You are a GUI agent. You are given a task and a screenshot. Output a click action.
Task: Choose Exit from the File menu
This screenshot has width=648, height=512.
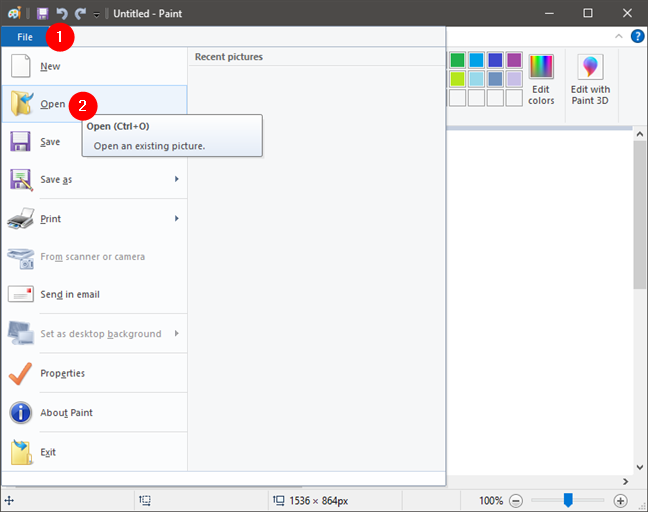pos(94,452)
